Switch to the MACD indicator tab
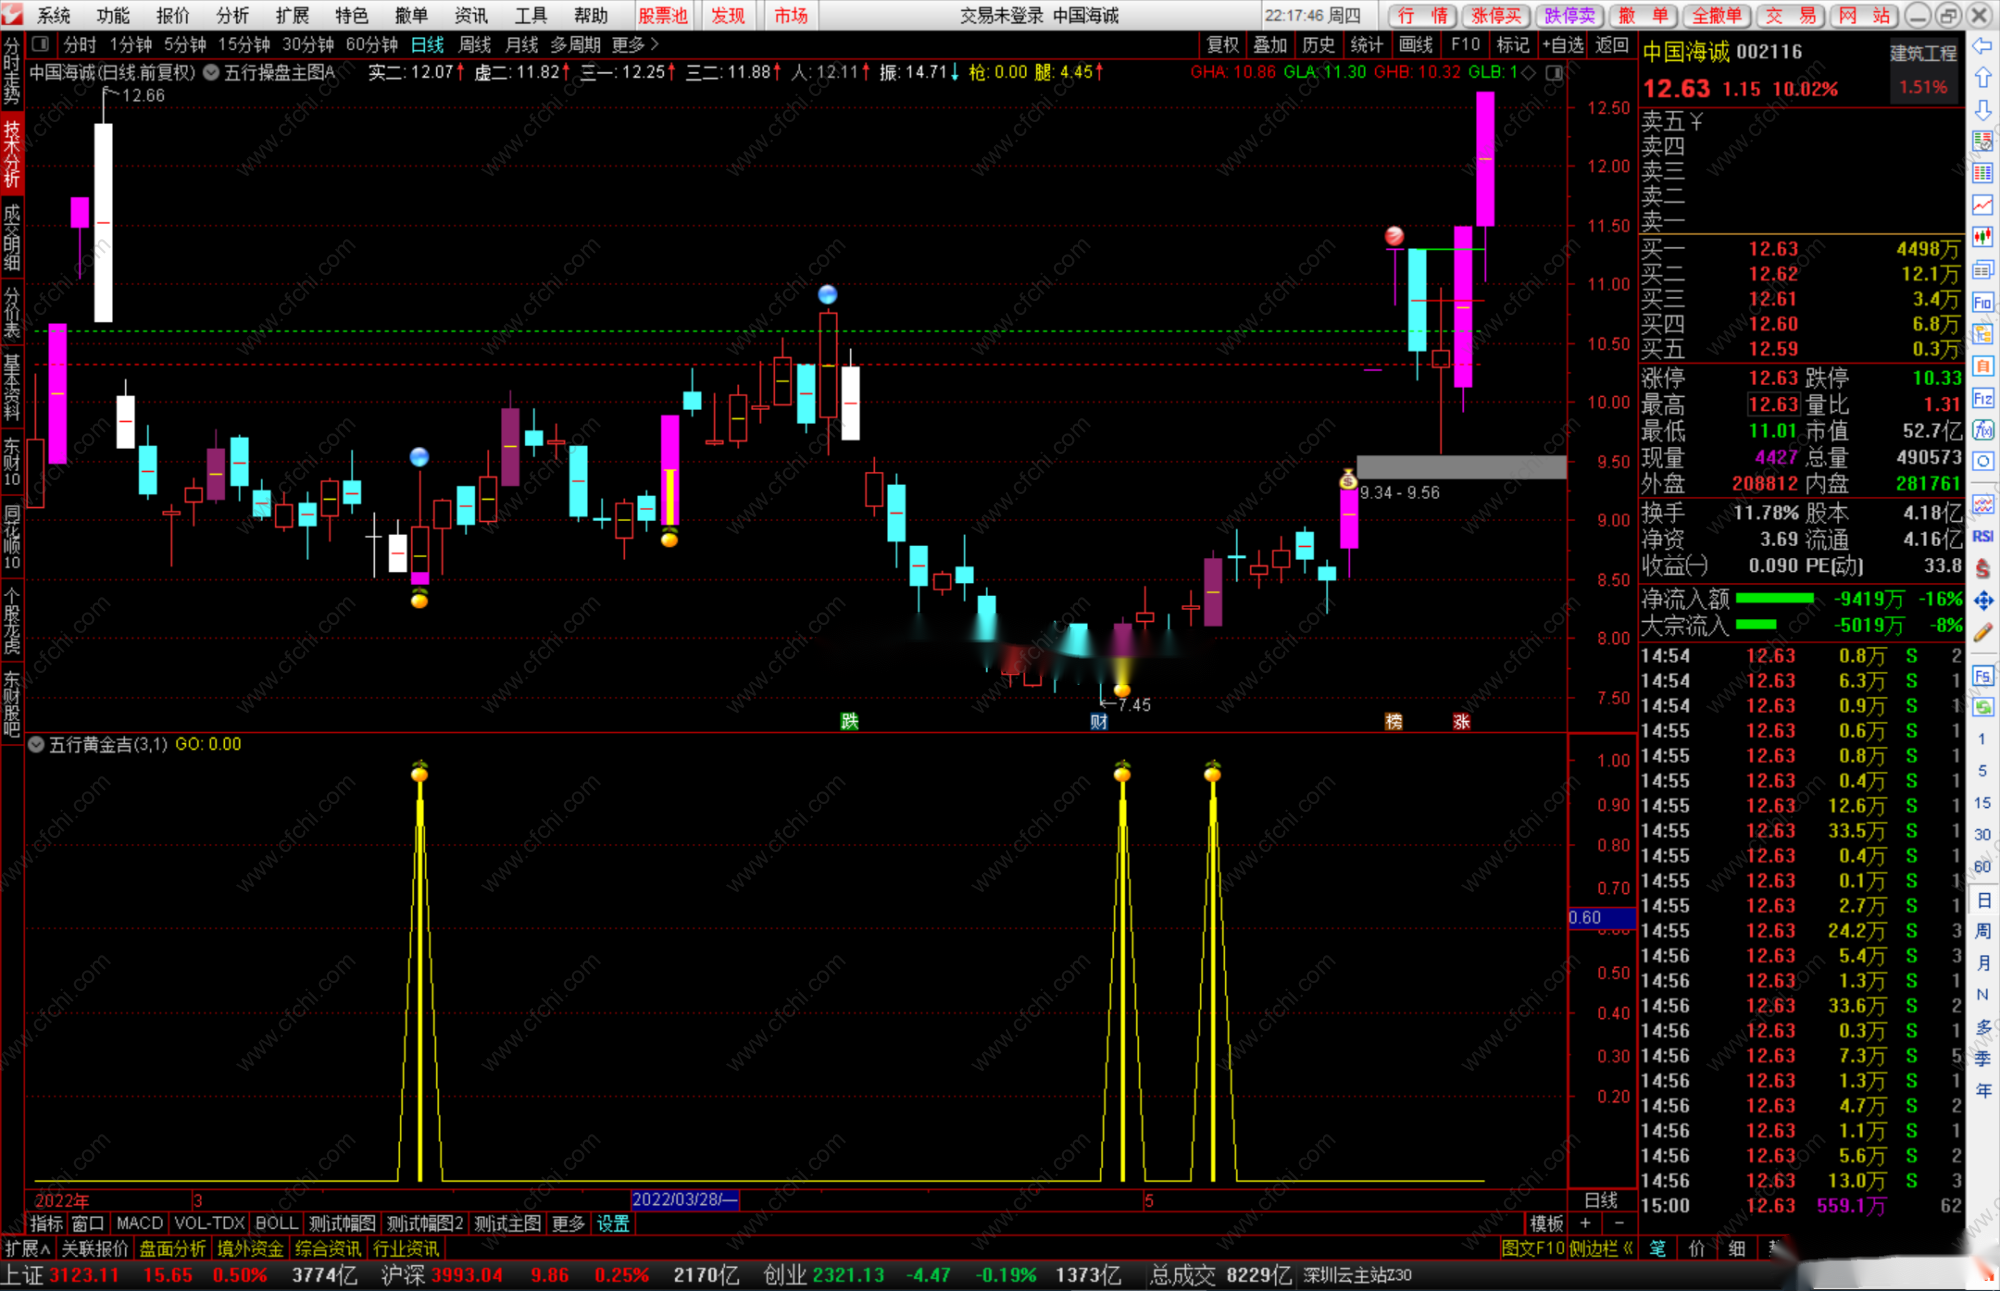Screen dimensions: 2000x1291 (139, 1223)
